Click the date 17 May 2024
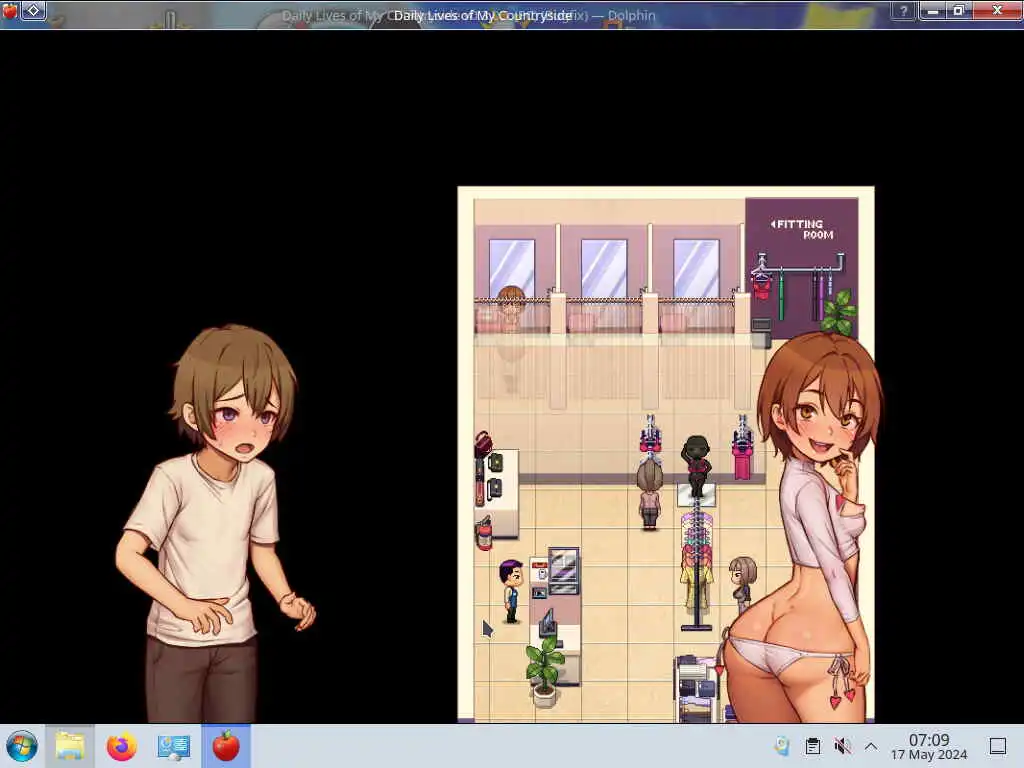The width and height of the screenshot is (1024, 768). pyautogui.click(x=929, y=755)
